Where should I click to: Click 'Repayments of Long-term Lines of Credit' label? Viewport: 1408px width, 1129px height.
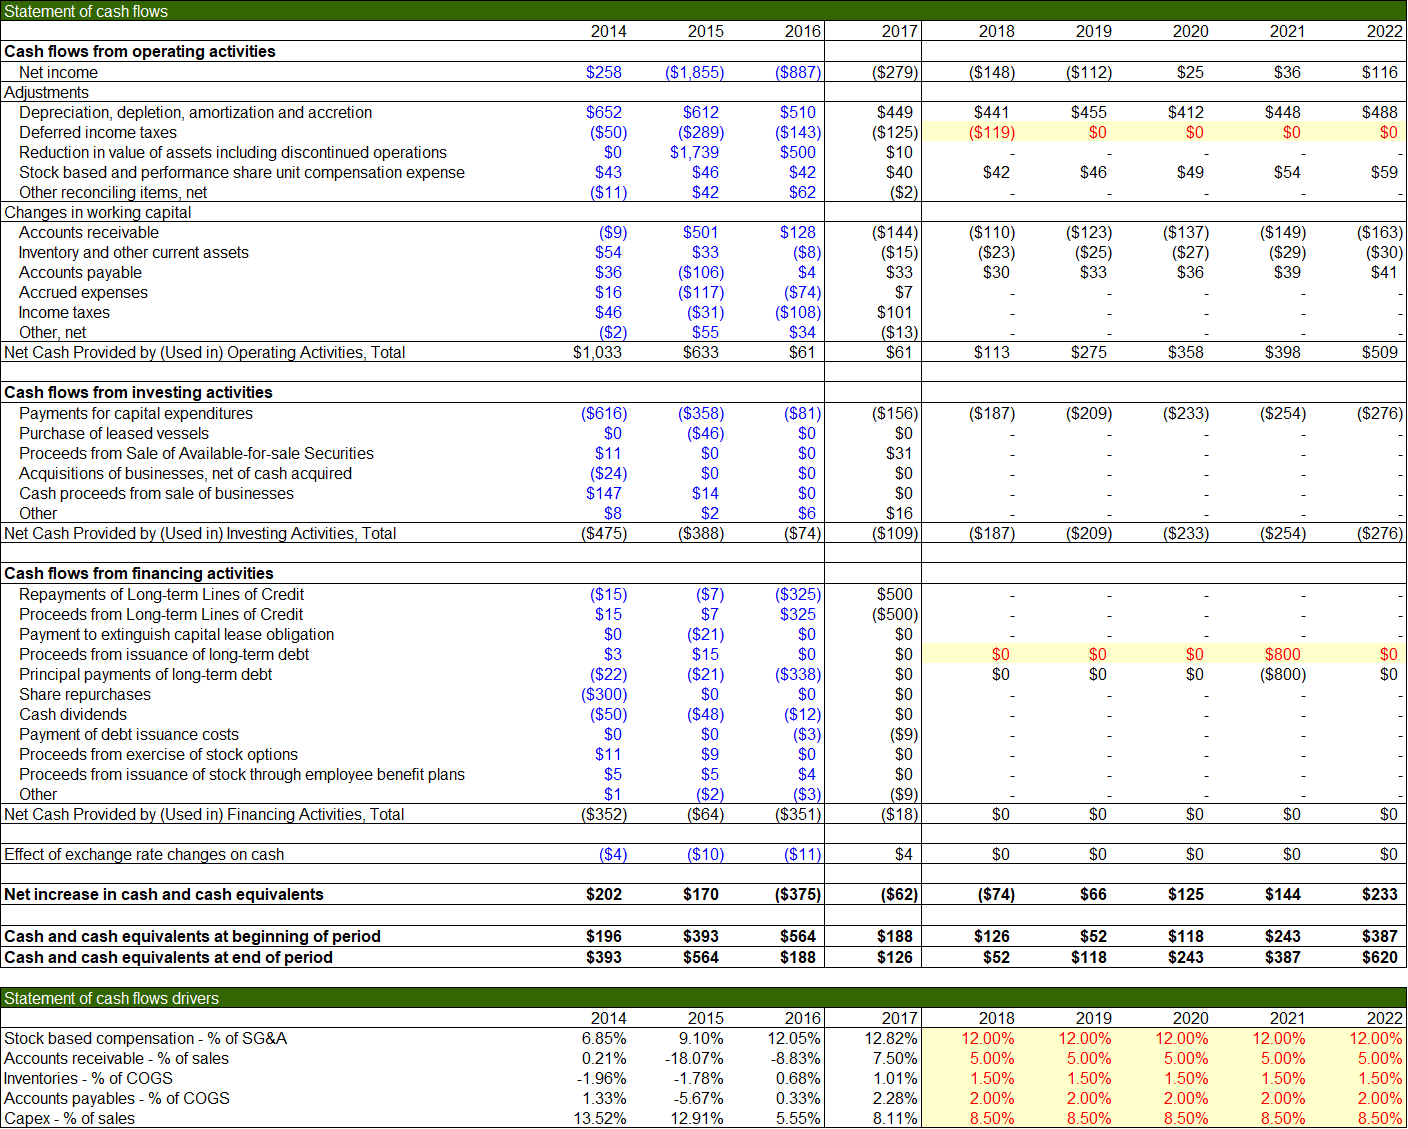pyautogui.click(x=161, y=594)
